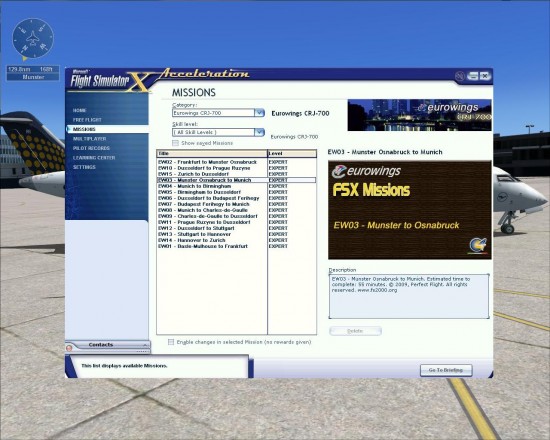Click the Go To Briefing button

tap(446, 370)
